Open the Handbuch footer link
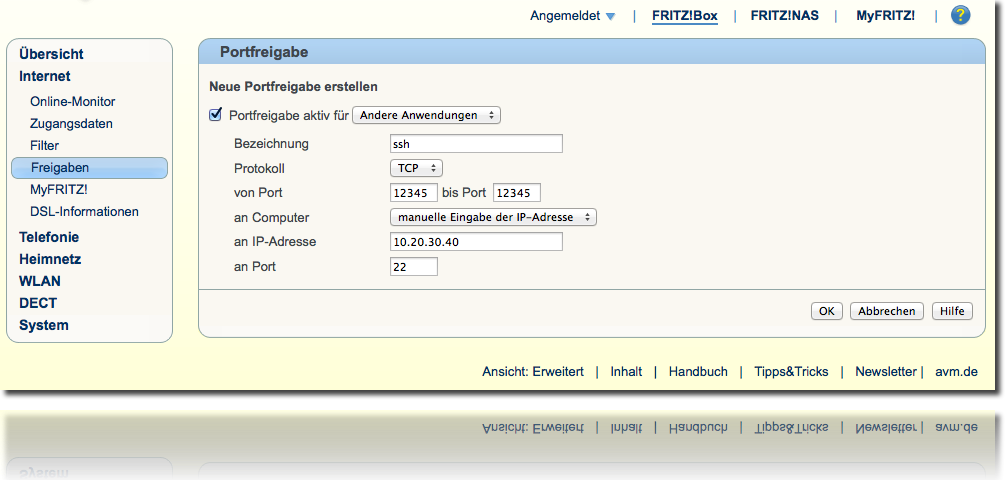Viewport: 1005px width, 480px height. tap(698, 371)
